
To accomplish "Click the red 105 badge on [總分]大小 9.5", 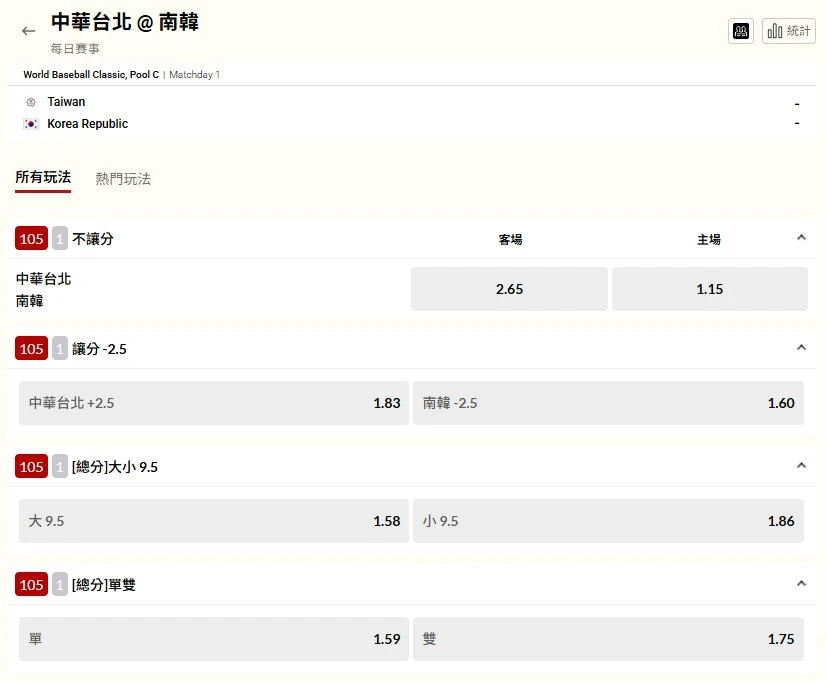I will [x=31, y=466].
